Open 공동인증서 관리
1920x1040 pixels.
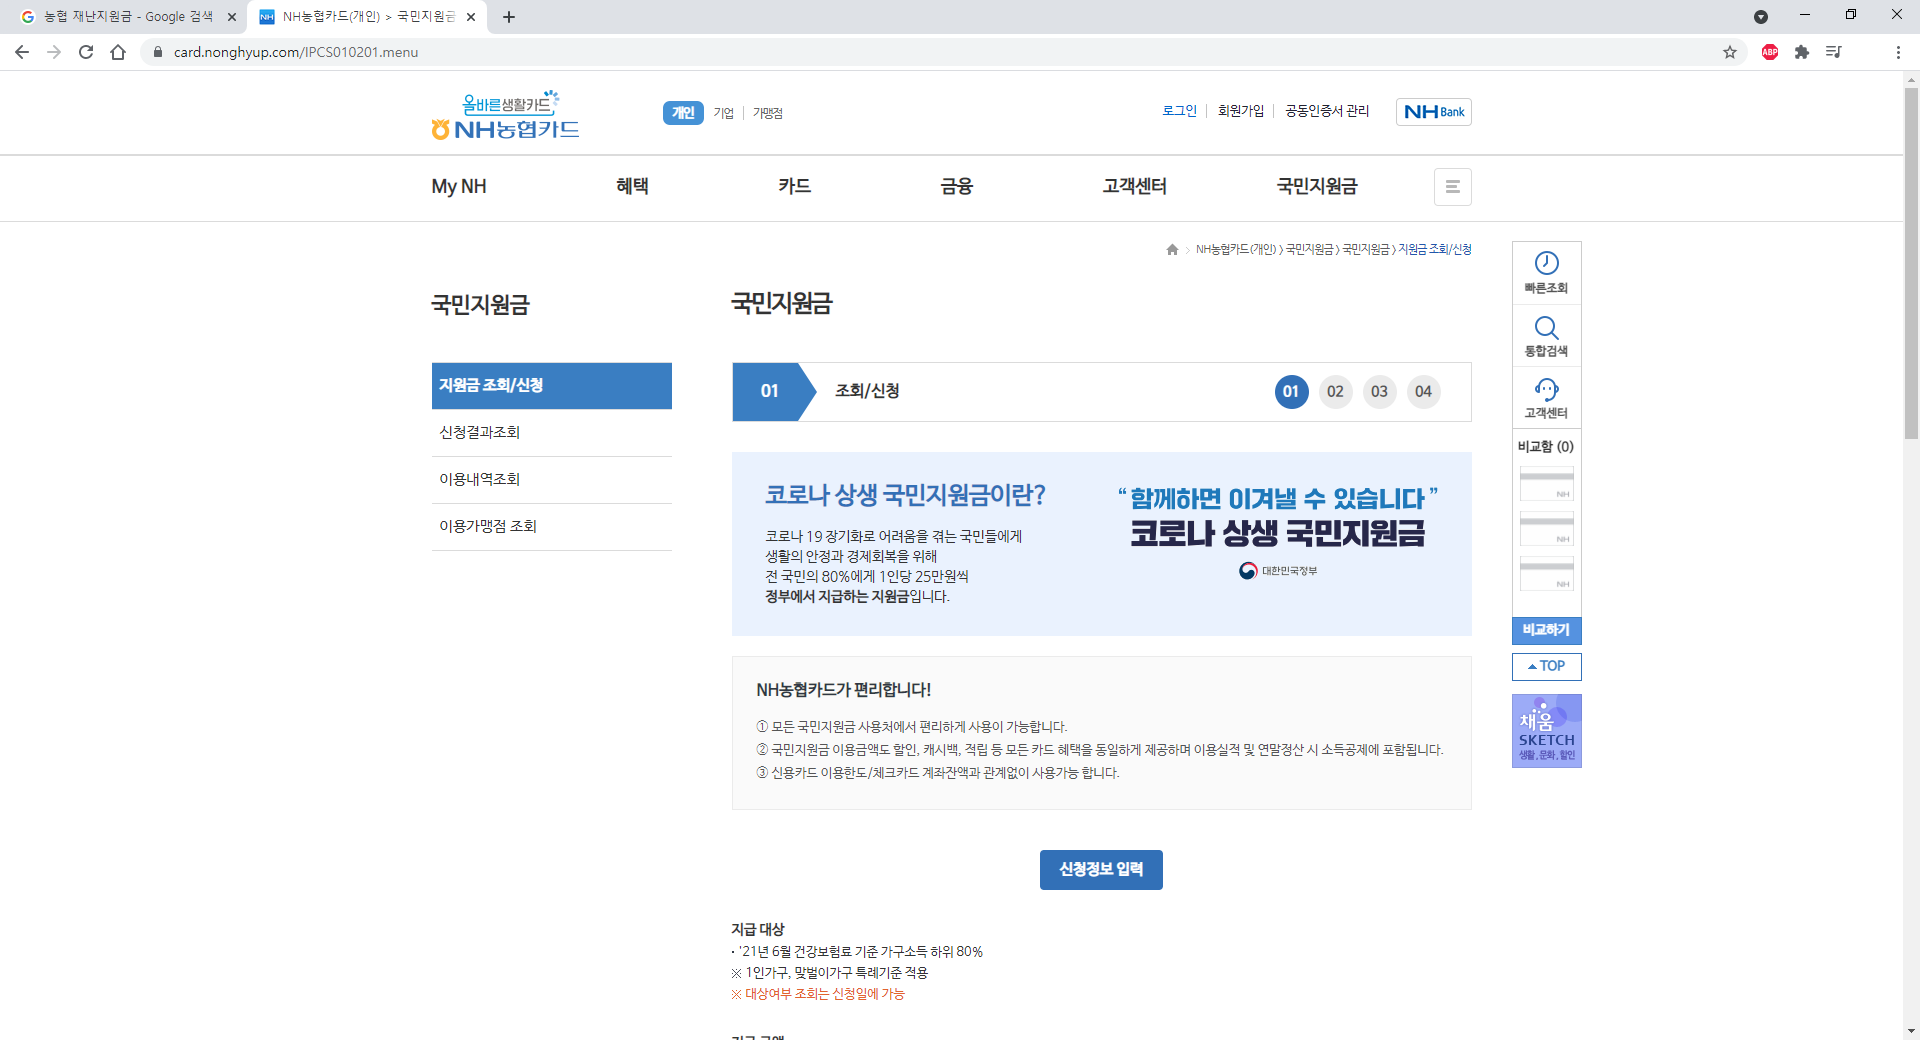coord(1327,111)
